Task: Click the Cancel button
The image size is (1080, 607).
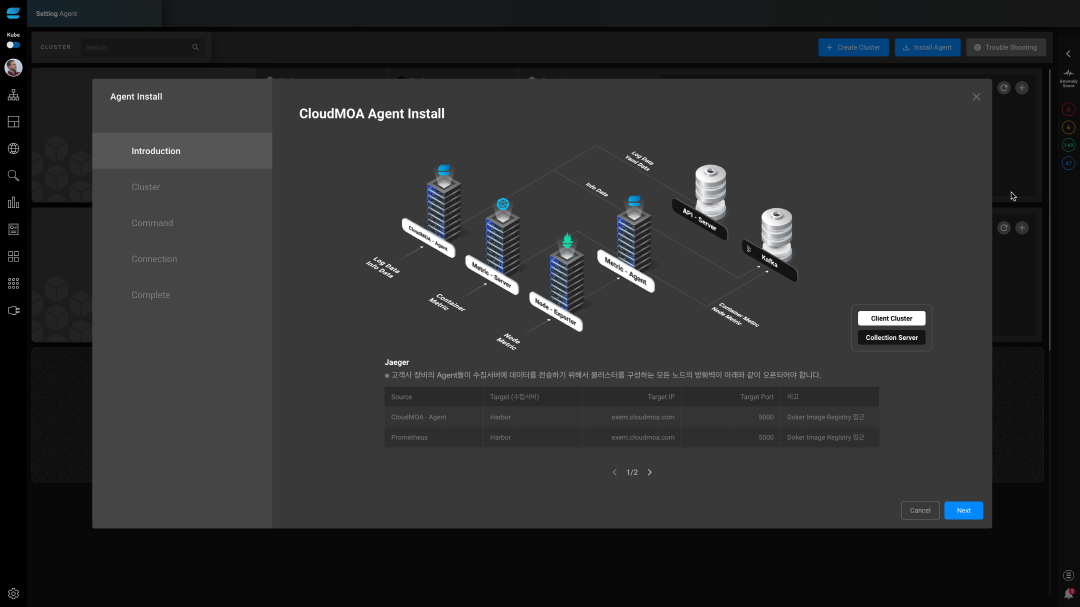Action: tap(920, 511)
